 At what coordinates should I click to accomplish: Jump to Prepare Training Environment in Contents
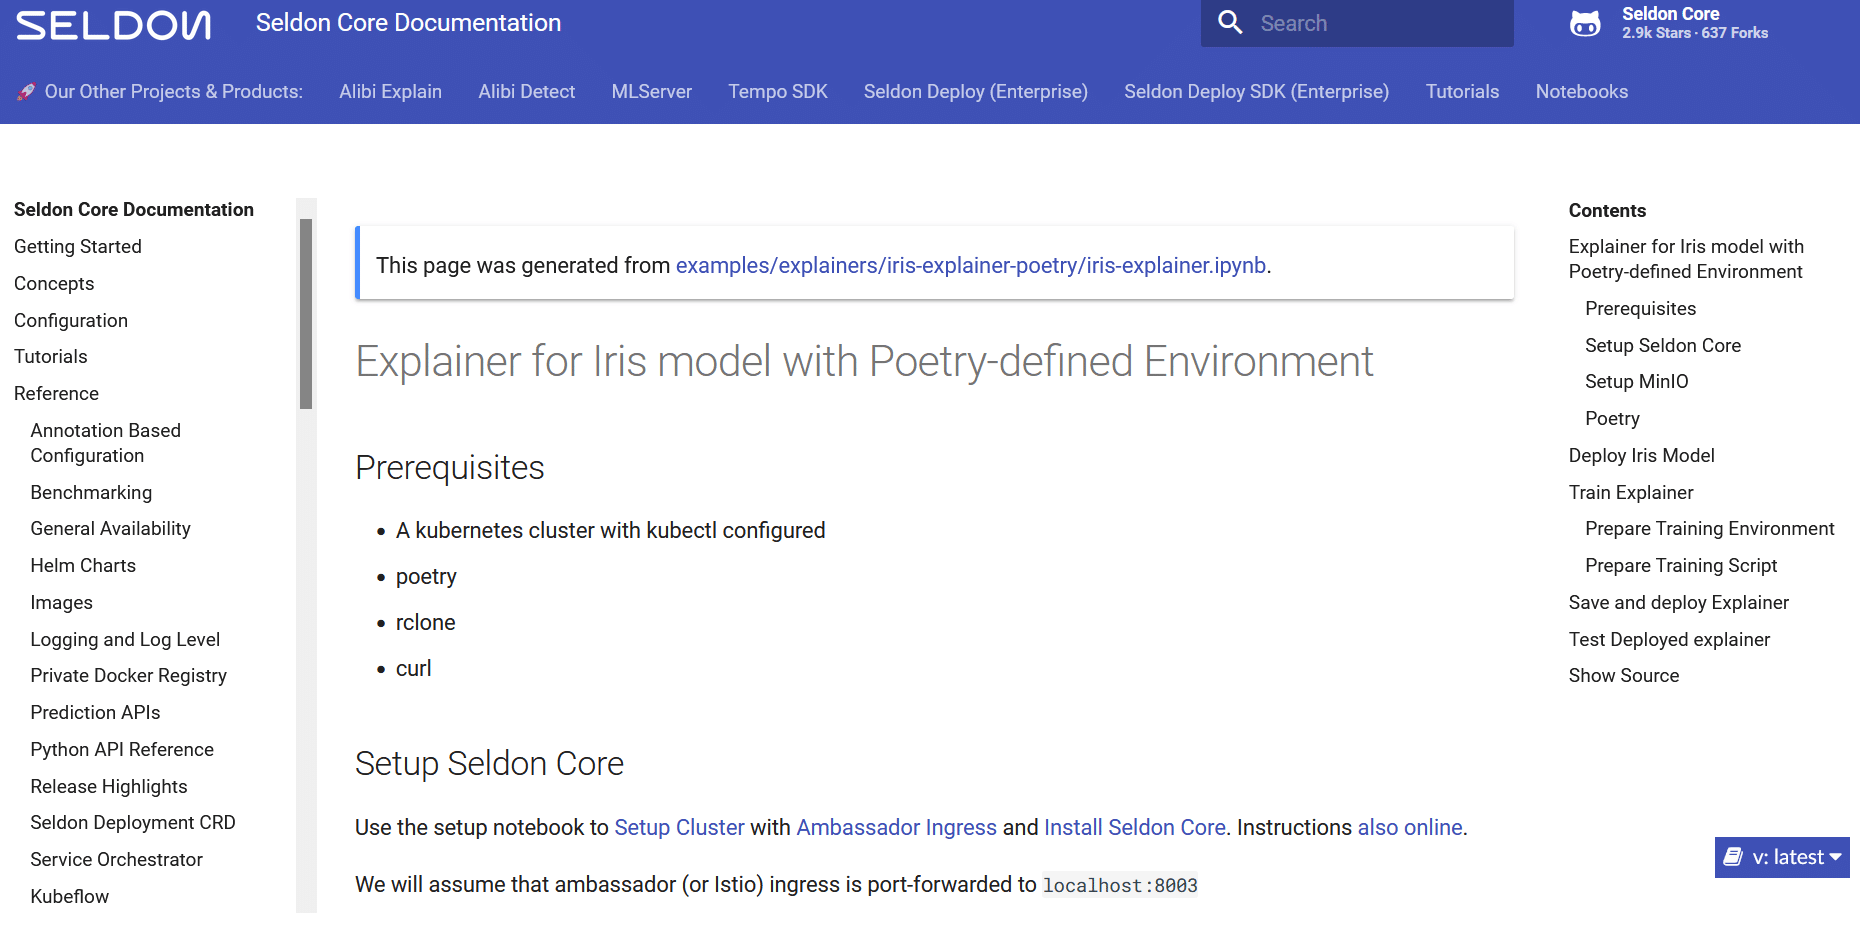point(1709,529)
